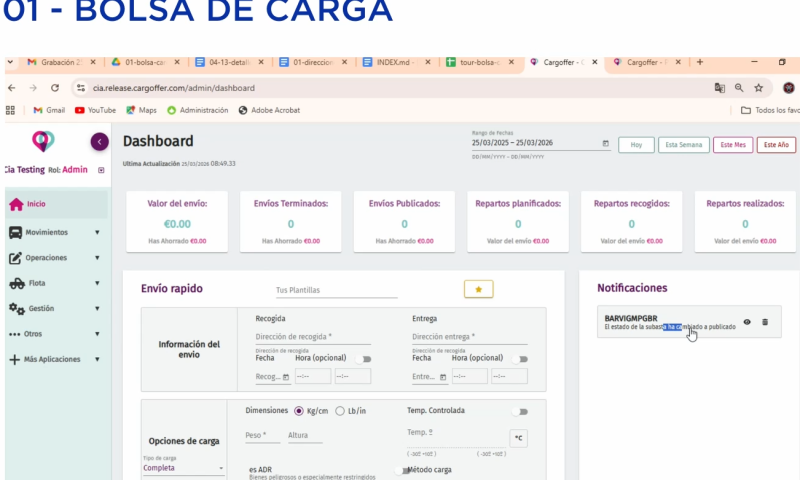Enable the pickup Hora (opcional) toggle

365,358
